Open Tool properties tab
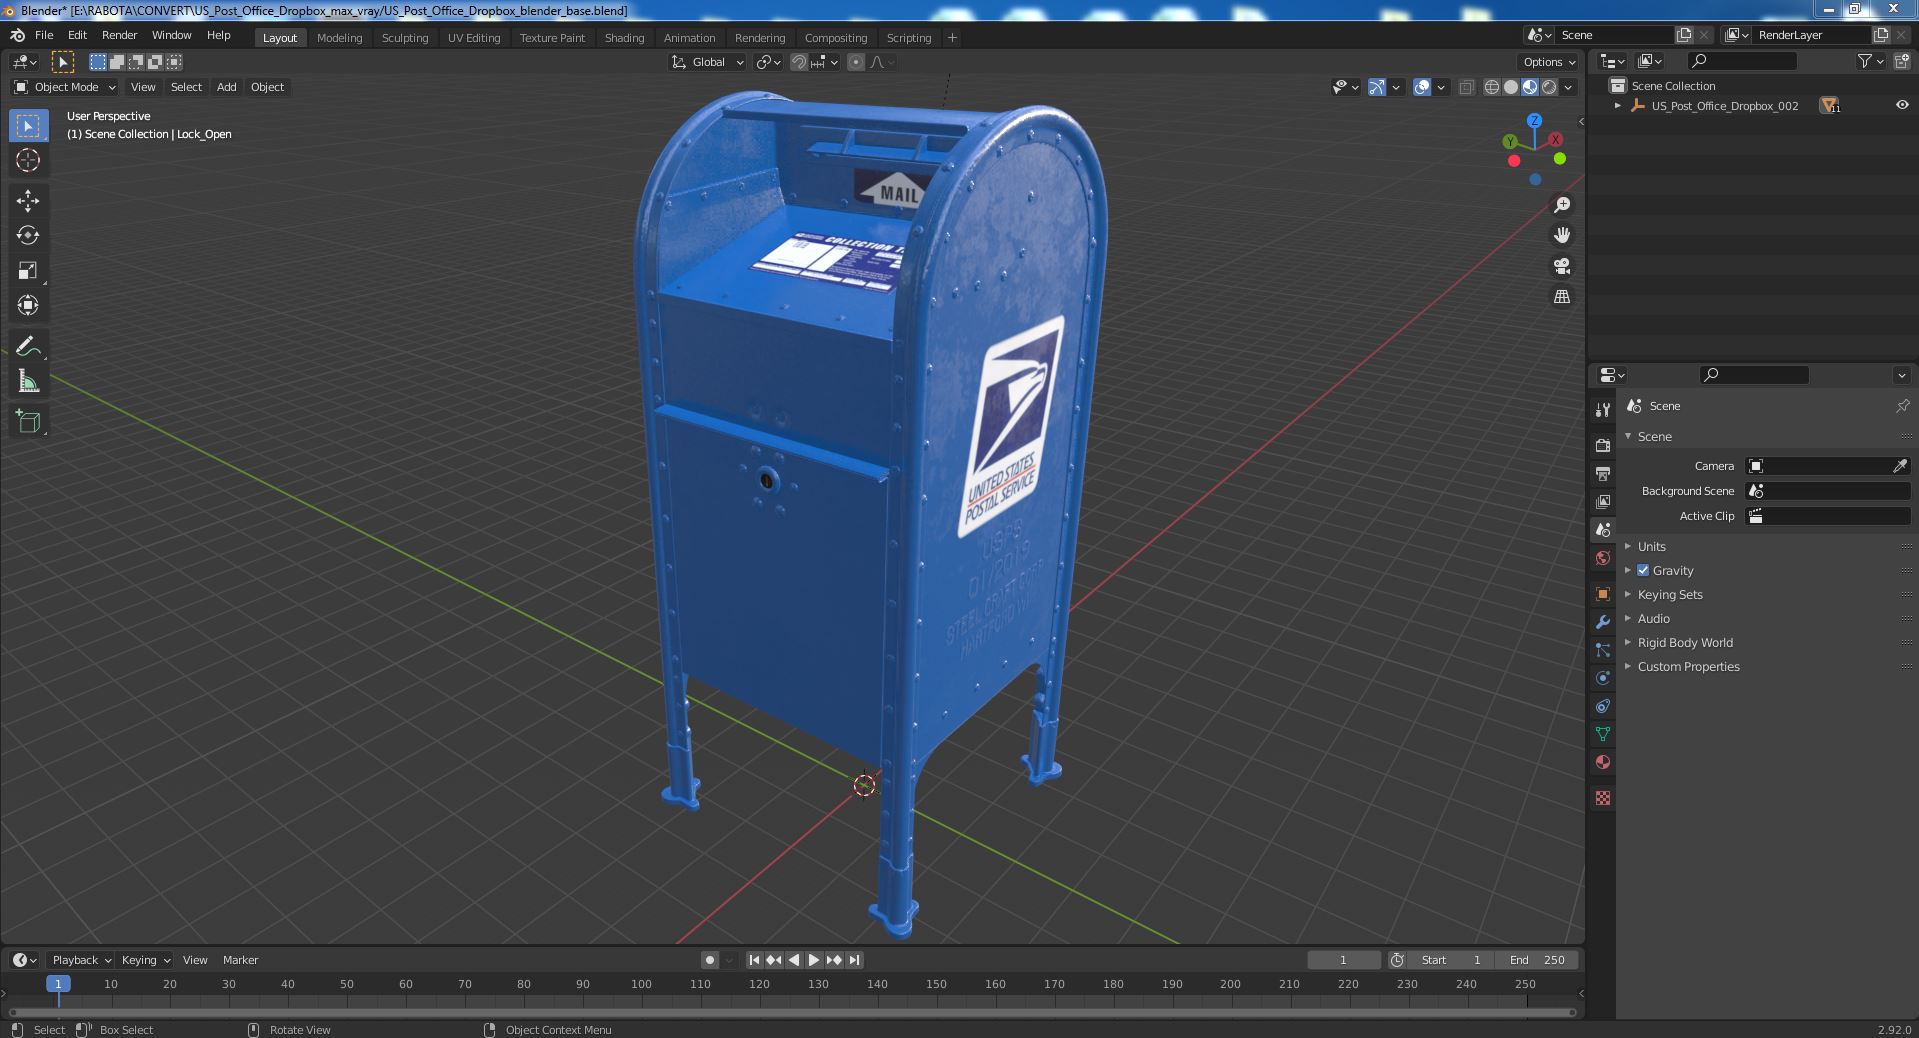Image resolution: width=1919 pixels, height=1038 pixels. point(1603,409)
